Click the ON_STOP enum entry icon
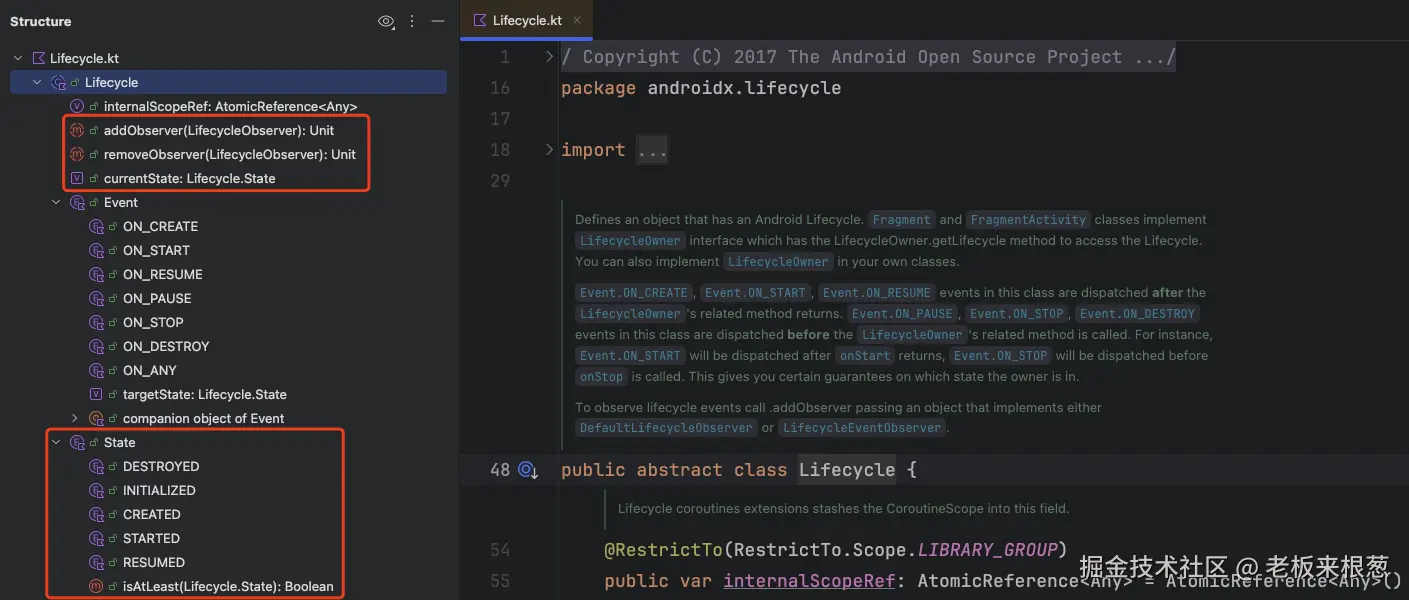The image size is (1409, 600). point(96,322)
